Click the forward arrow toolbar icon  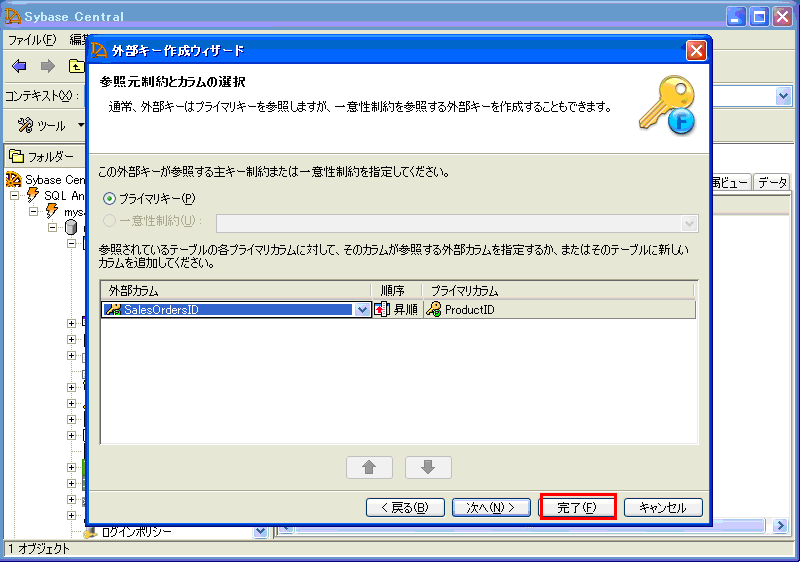(47, 66)
